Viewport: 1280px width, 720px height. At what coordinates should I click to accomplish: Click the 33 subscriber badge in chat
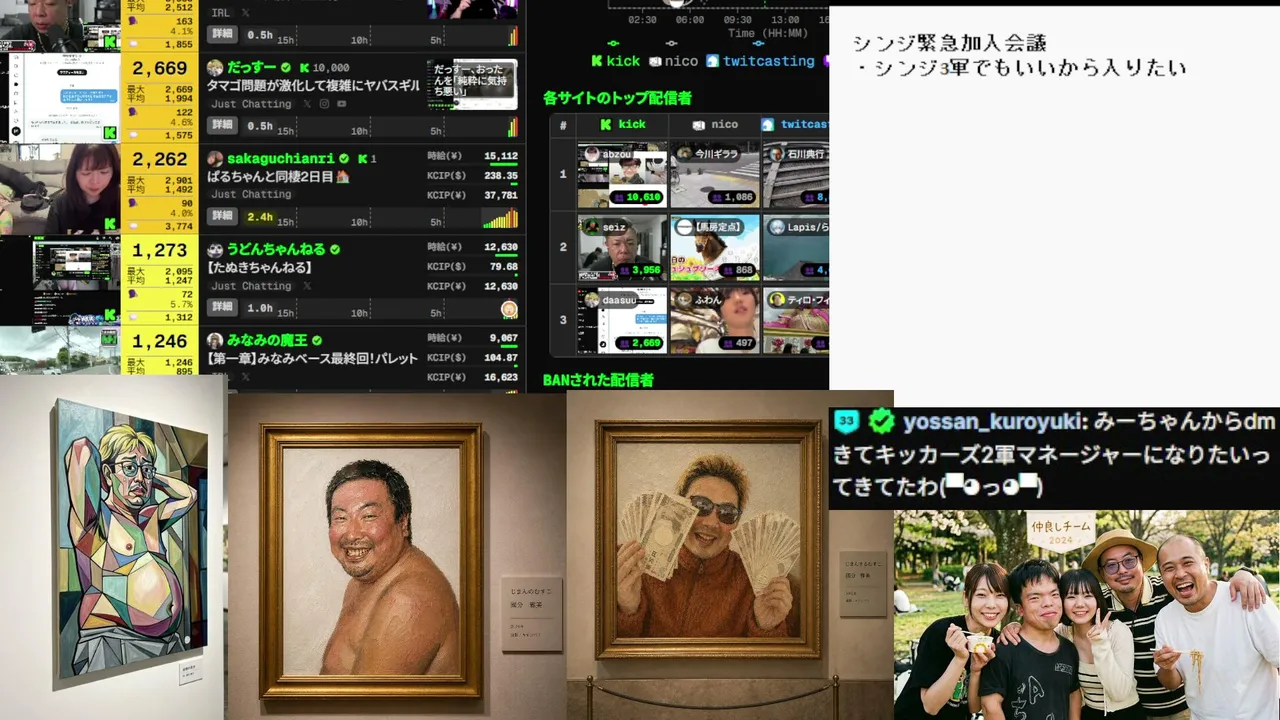point(846,421)
